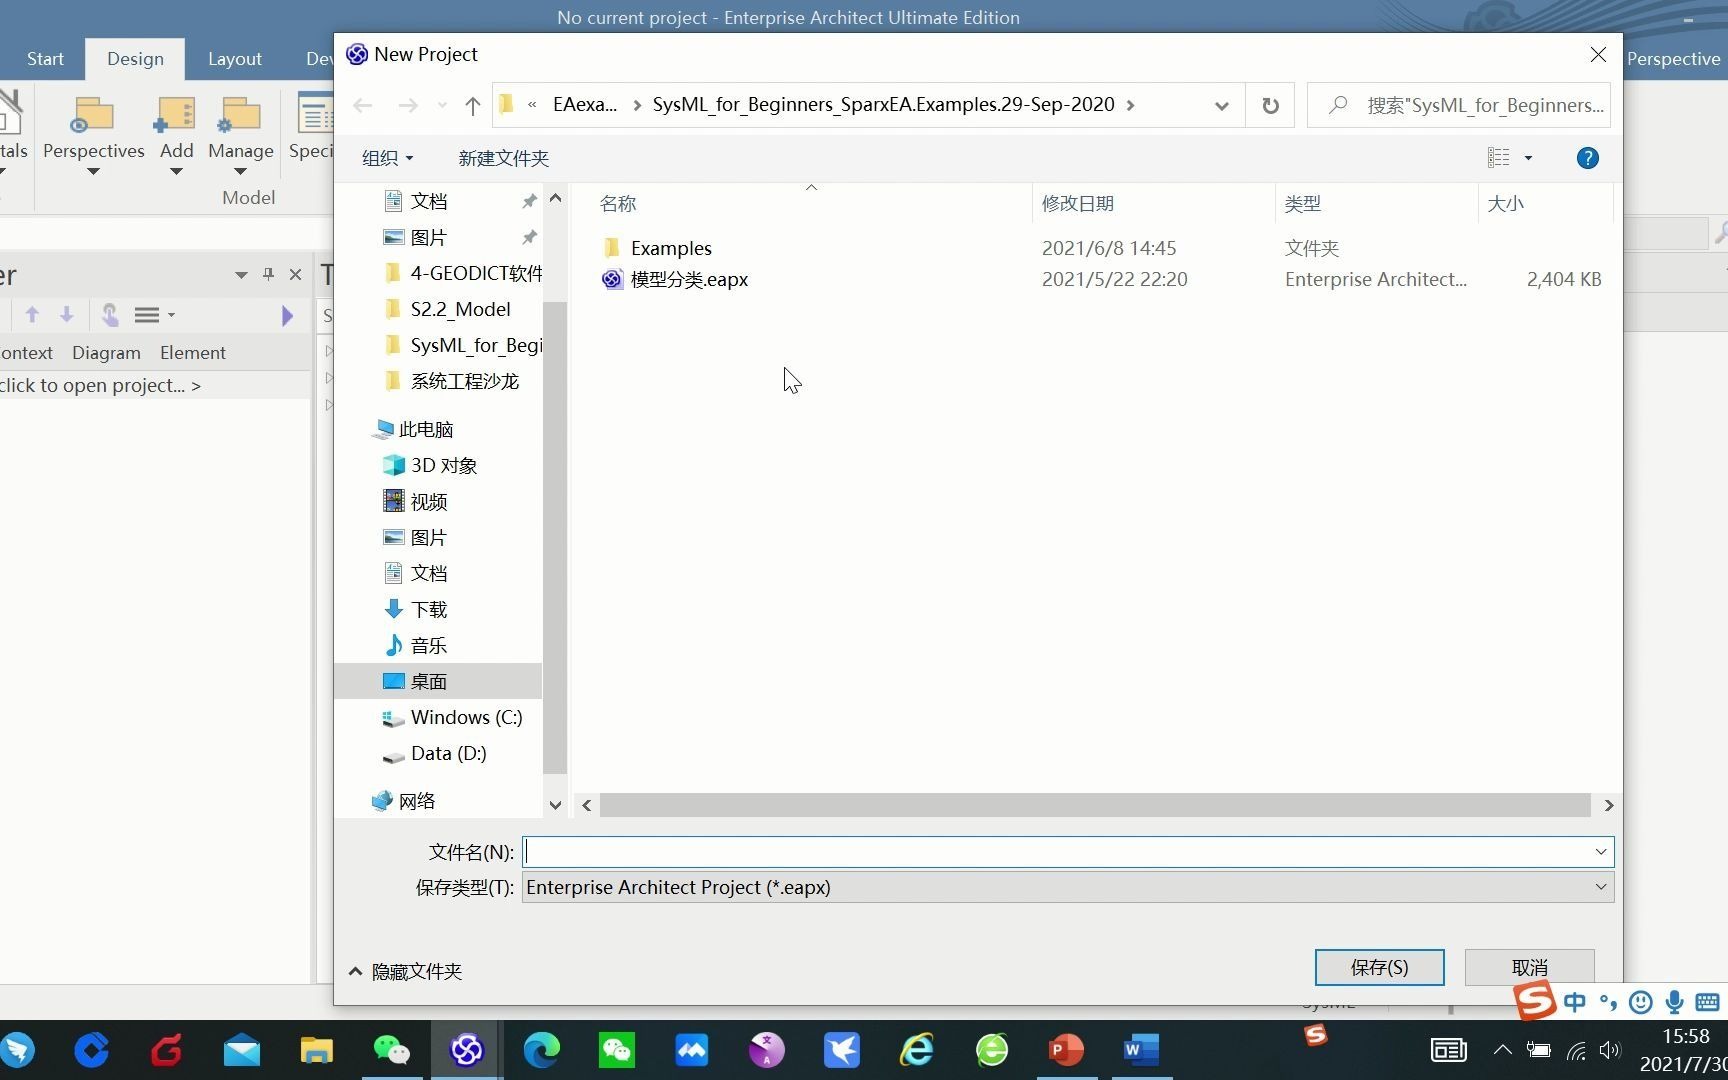Navigate back in the file dialog
Viewport: 1728px width, 1080px height.
(362, 105)
